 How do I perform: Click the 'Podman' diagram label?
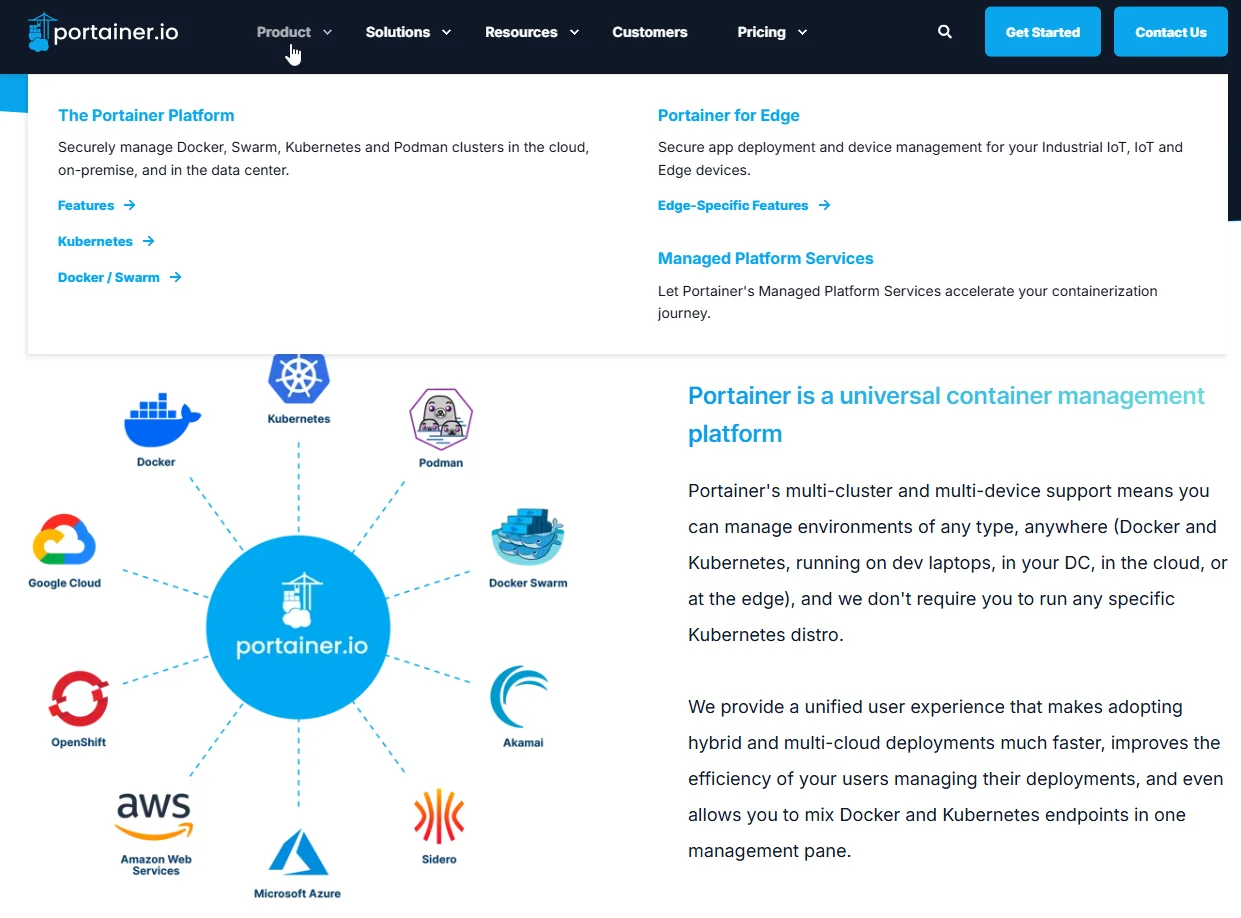tap(441, 463)
